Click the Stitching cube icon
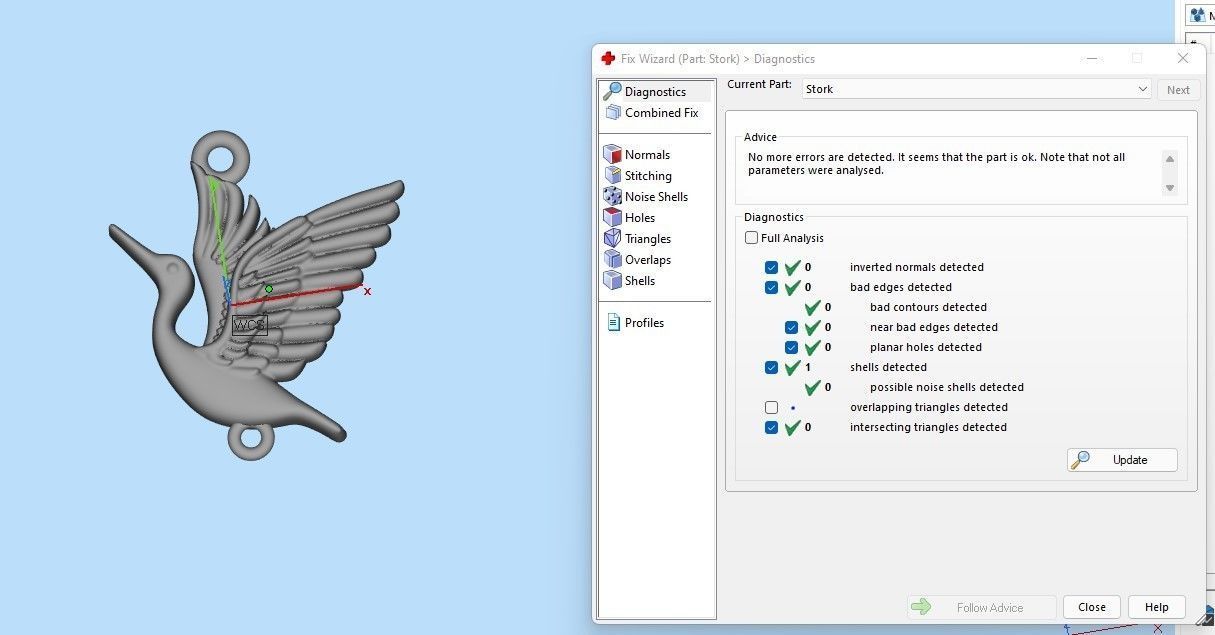The image size is (1215, 635). pyautogui.click(x=613, y=176)
